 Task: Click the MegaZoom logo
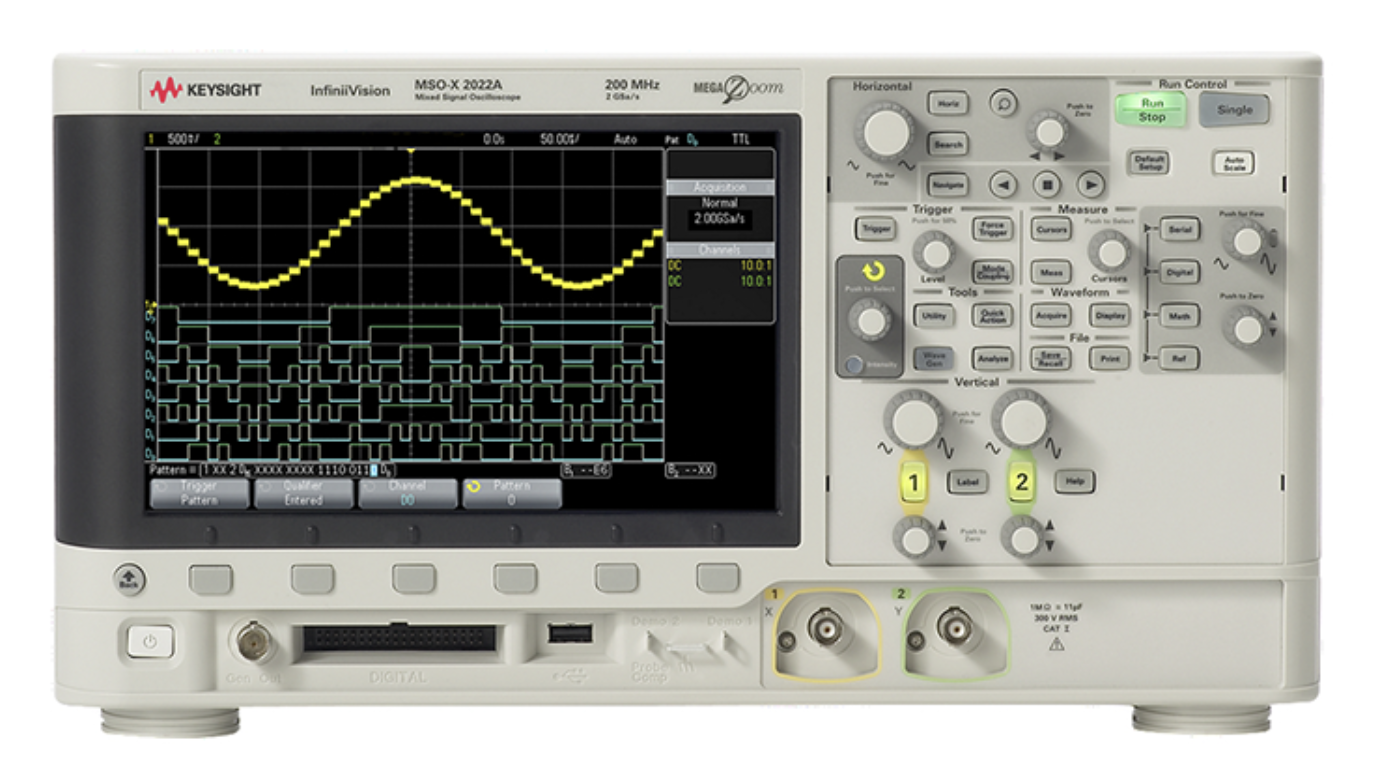pyautogui.click(x=738, y=88)
